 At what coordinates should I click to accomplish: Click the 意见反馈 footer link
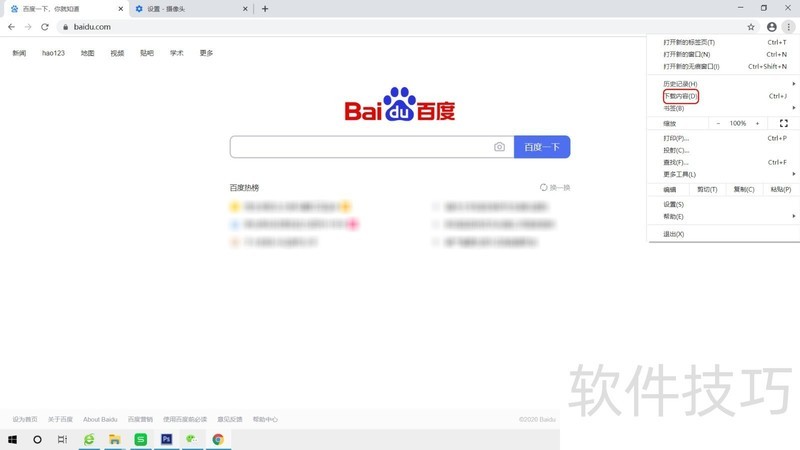230,419
